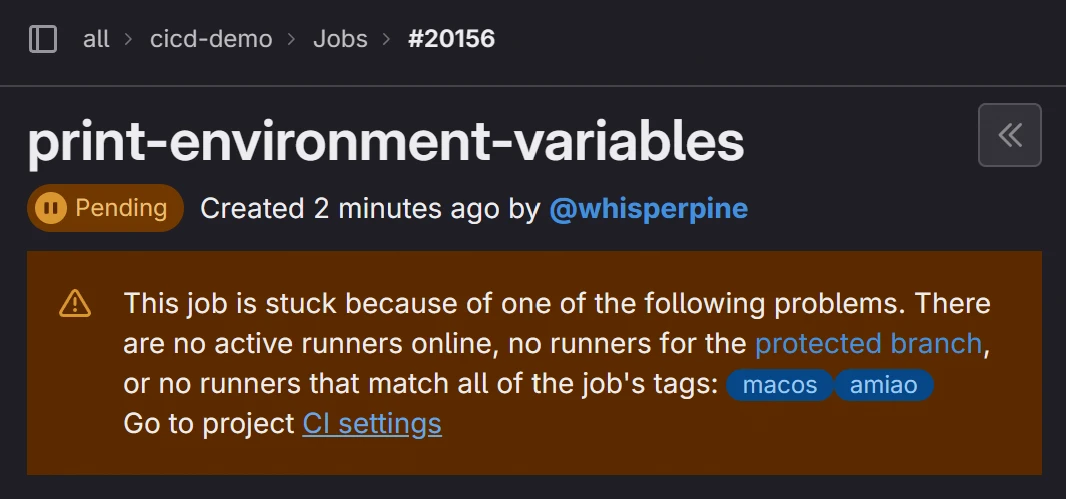
Task: Click the Pending status label
Action: point(121,208)
